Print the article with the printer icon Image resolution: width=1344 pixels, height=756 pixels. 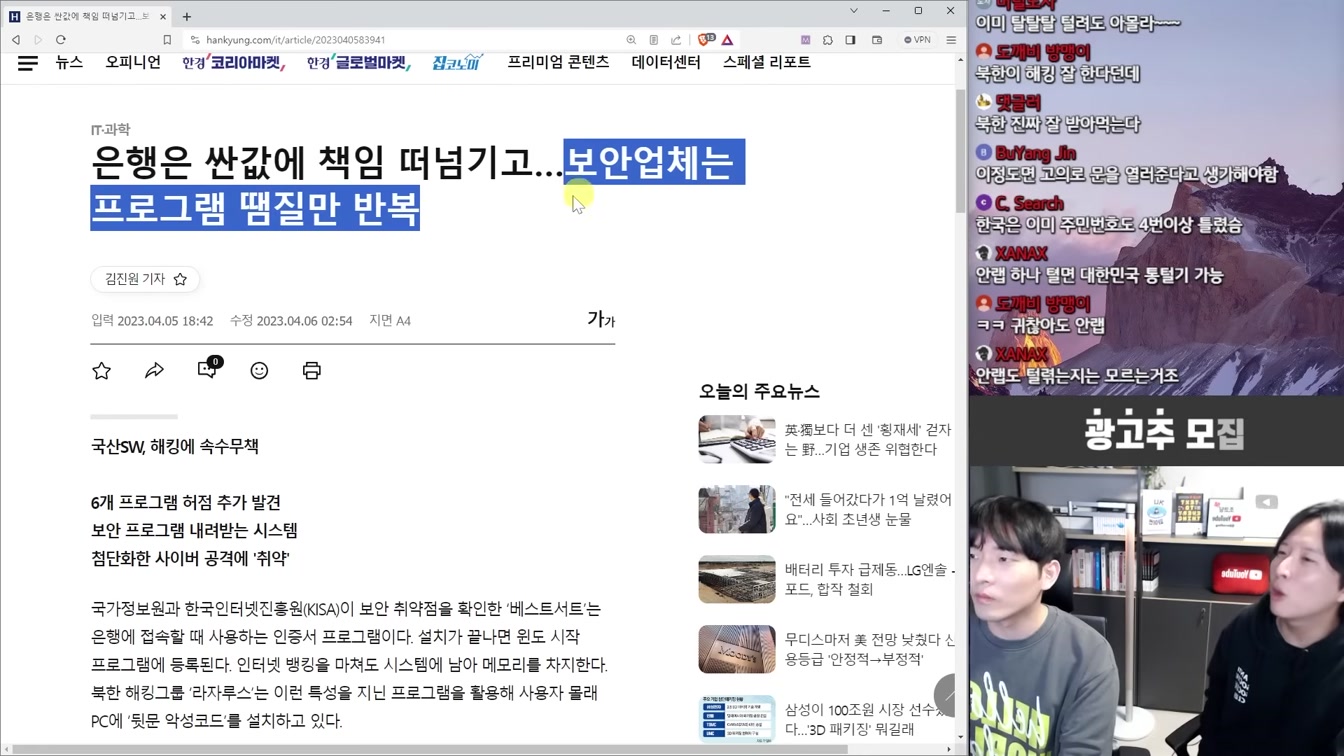(x=312, y=371)
